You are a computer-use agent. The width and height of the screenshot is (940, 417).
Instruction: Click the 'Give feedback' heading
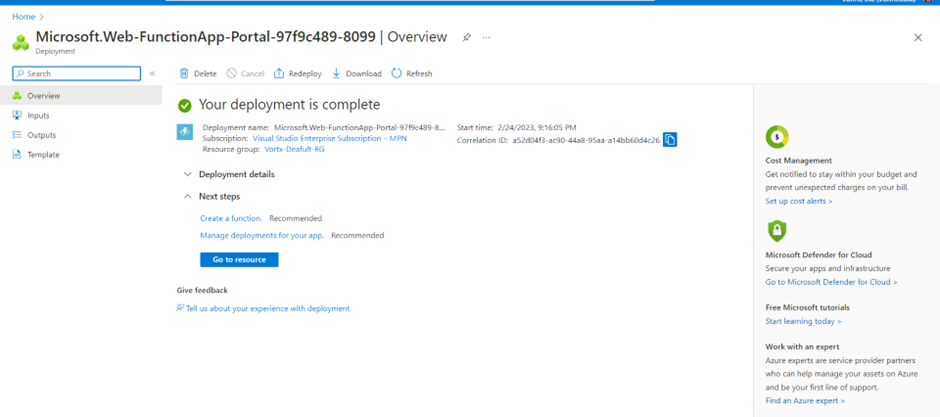[202, 291]
